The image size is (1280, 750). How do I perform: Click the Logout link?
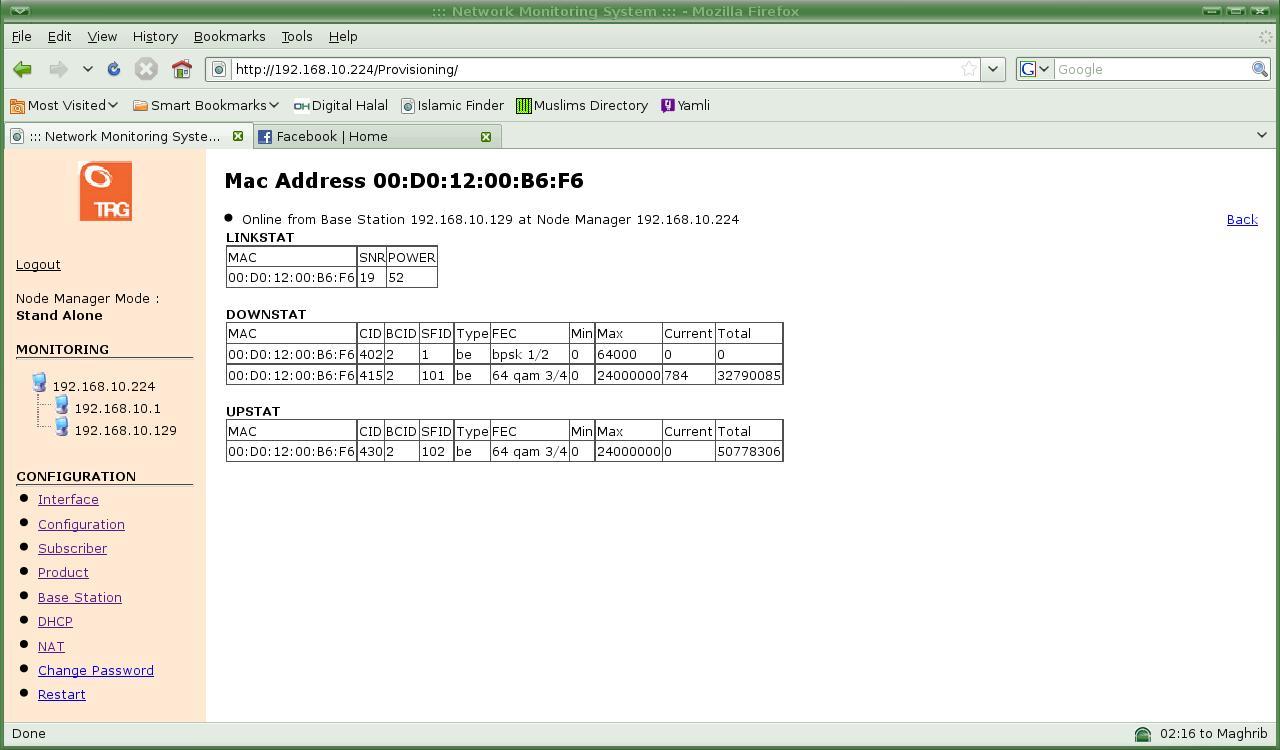click(38, 265)
